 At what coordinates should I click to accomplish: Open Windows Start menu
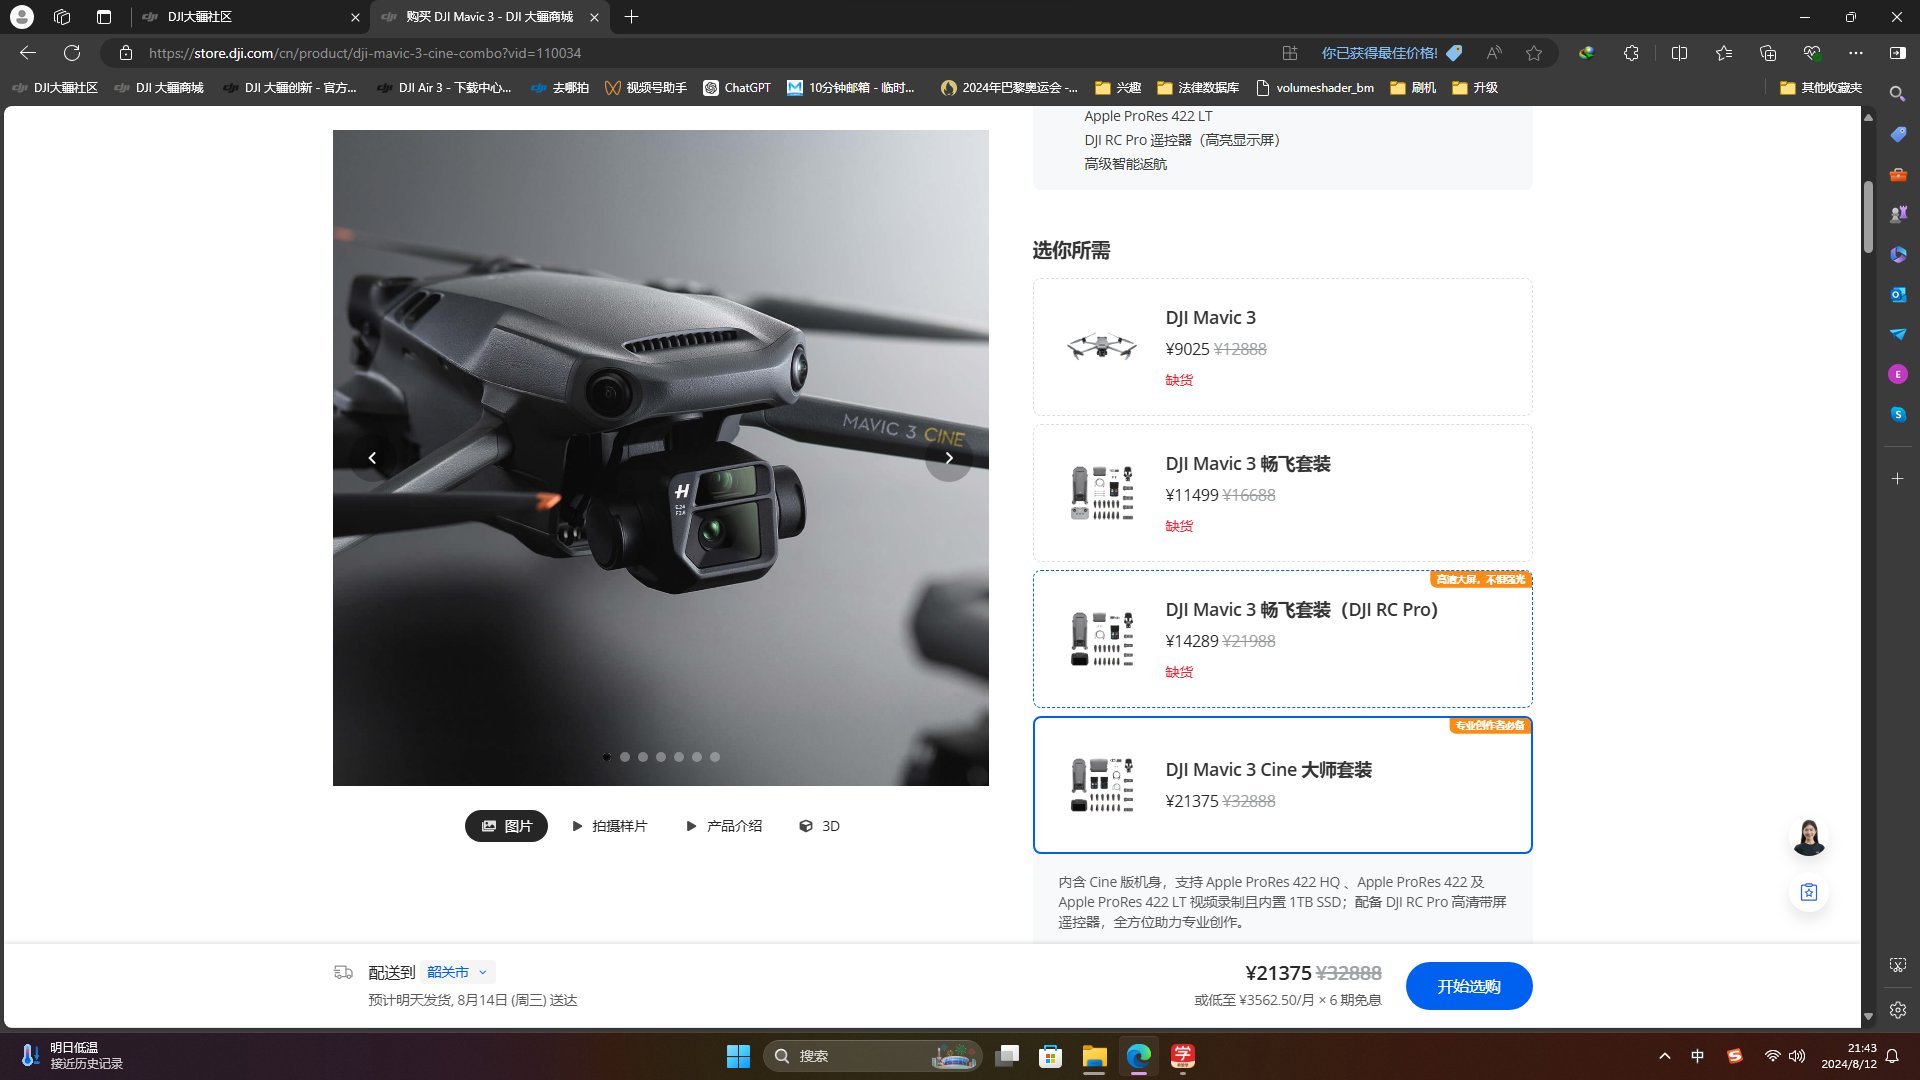738,1056
